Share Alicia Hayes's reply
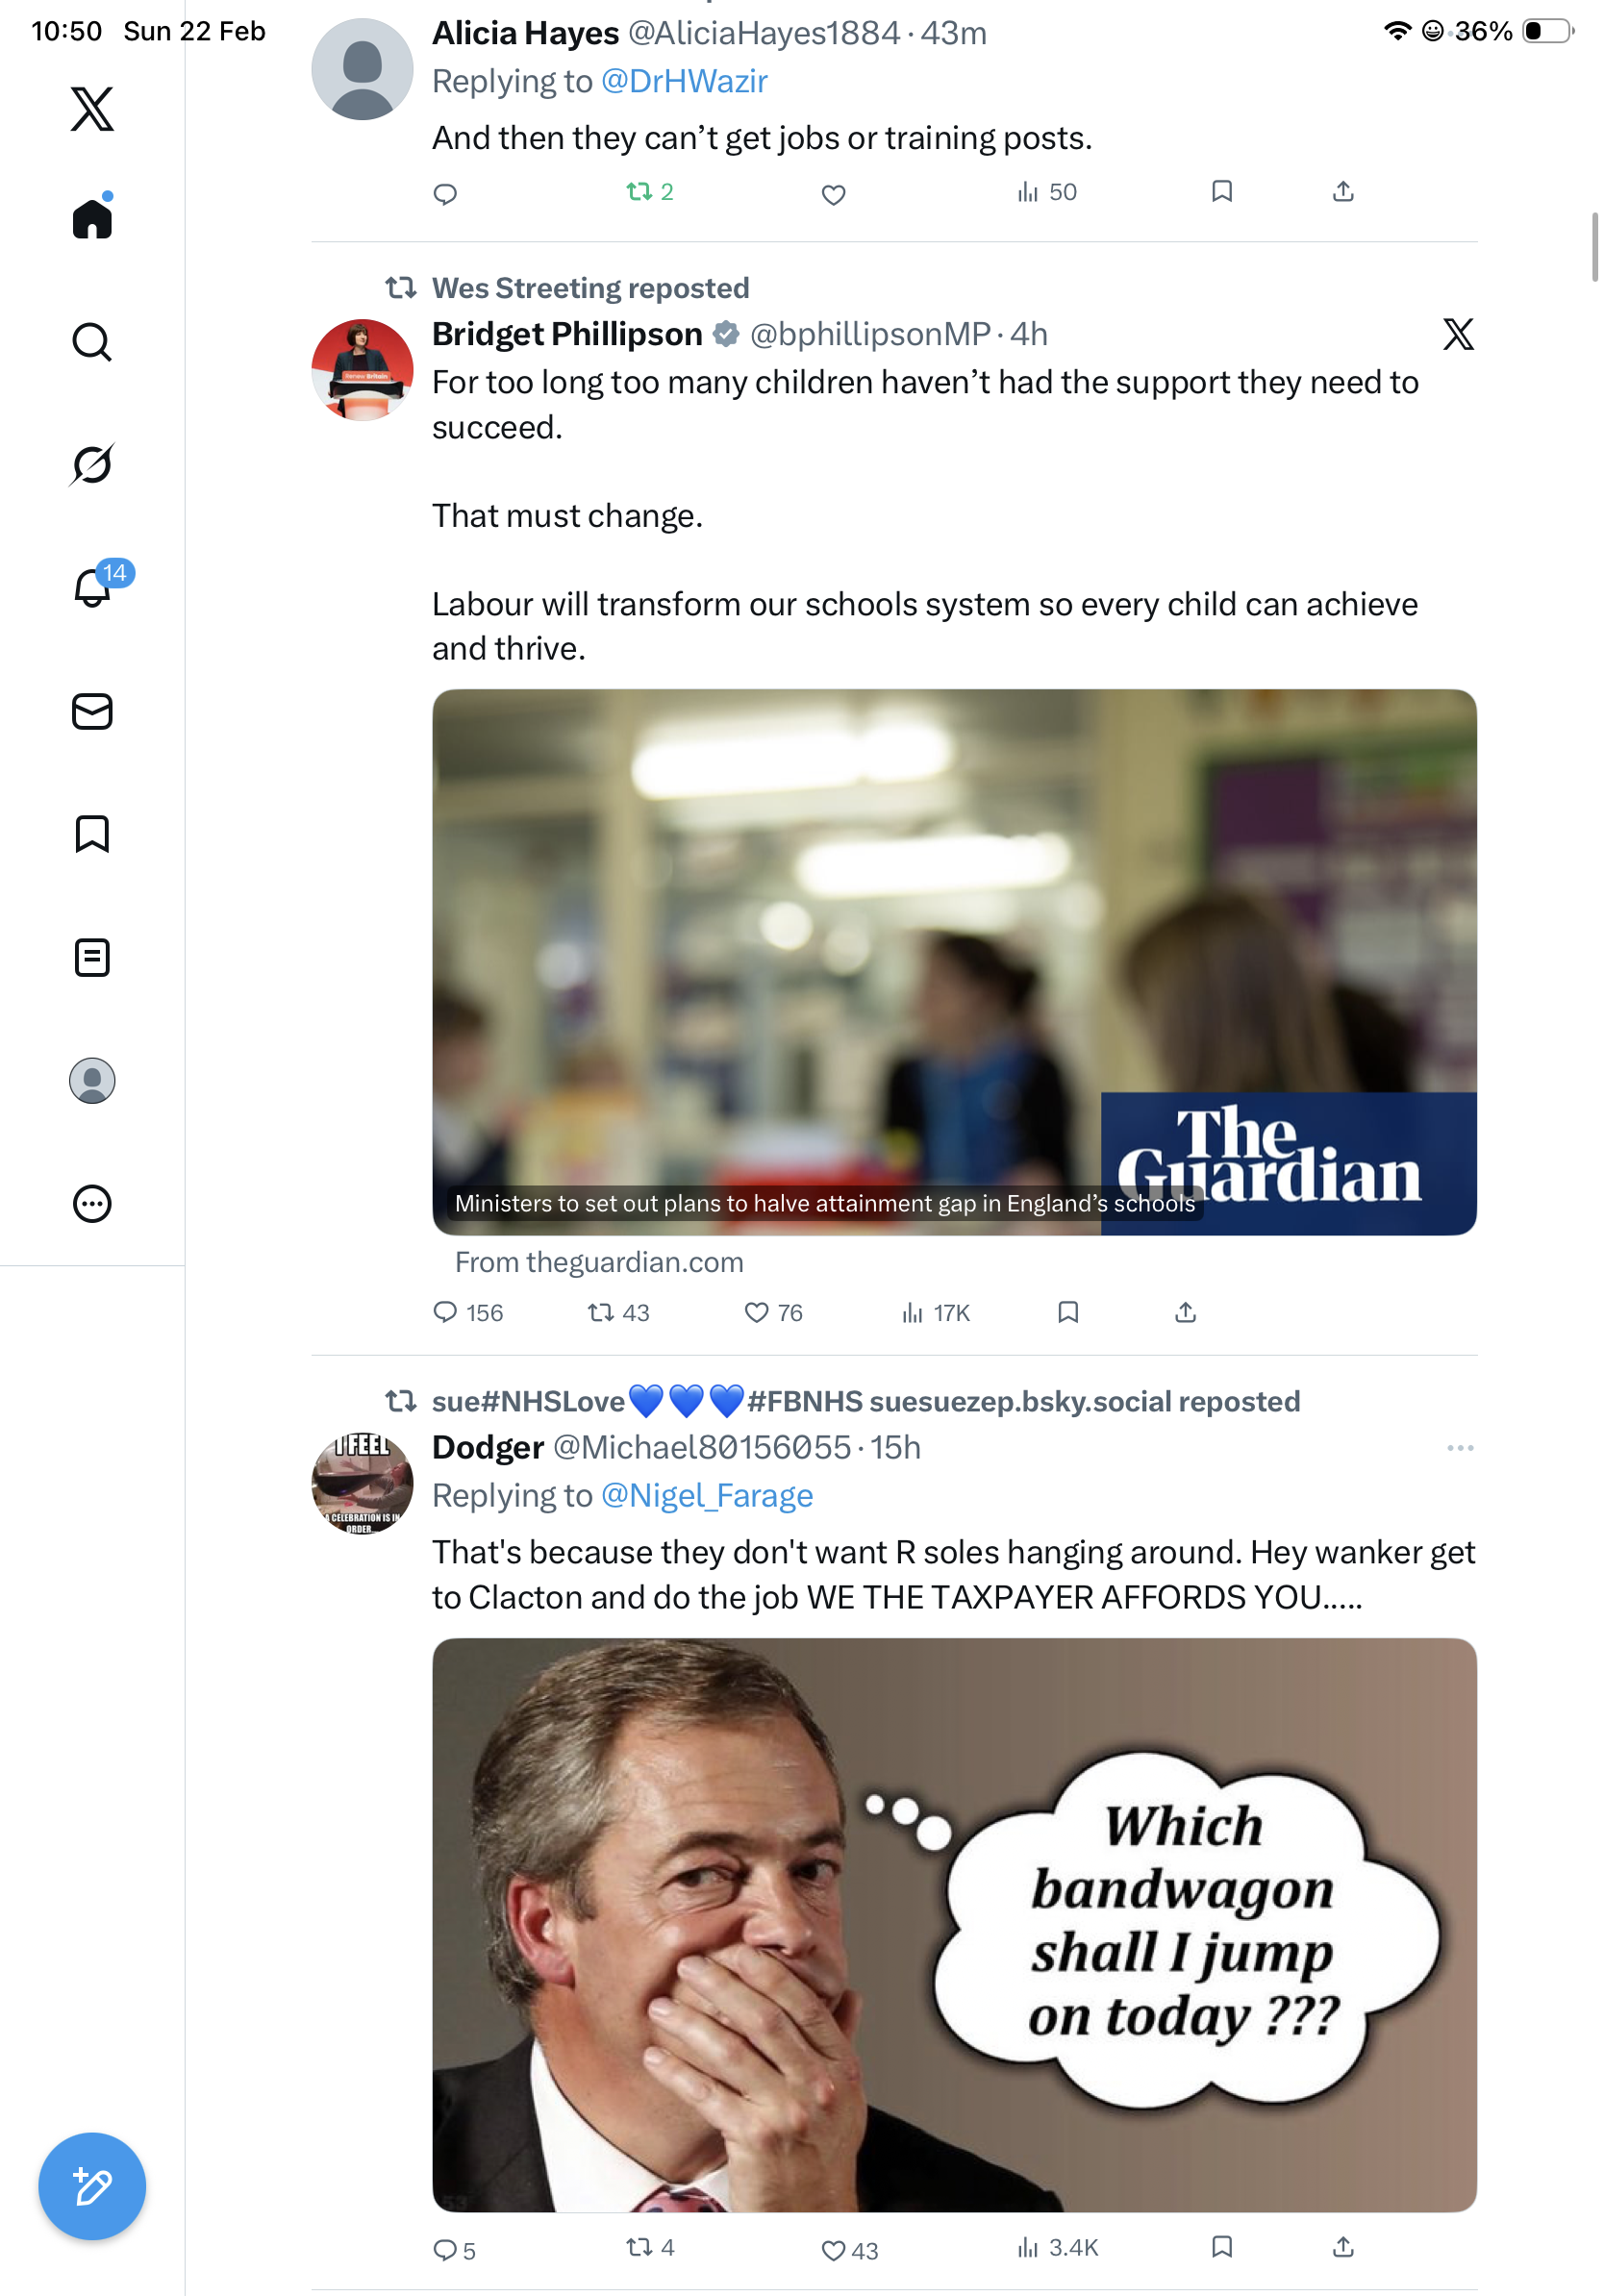This screenshot has width=1604, height=2296. coord(1343,192)
